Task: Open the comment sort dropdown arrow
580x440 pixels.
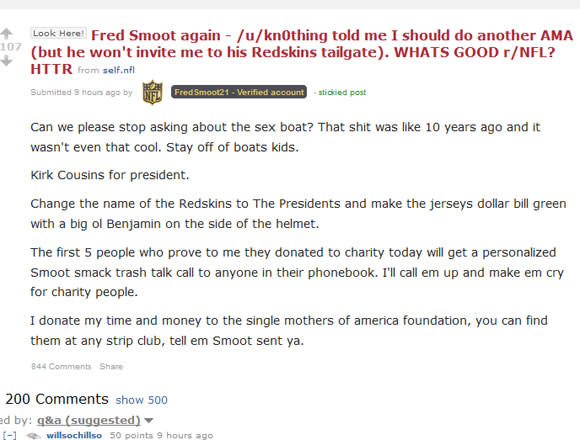Action: (149, 420)
